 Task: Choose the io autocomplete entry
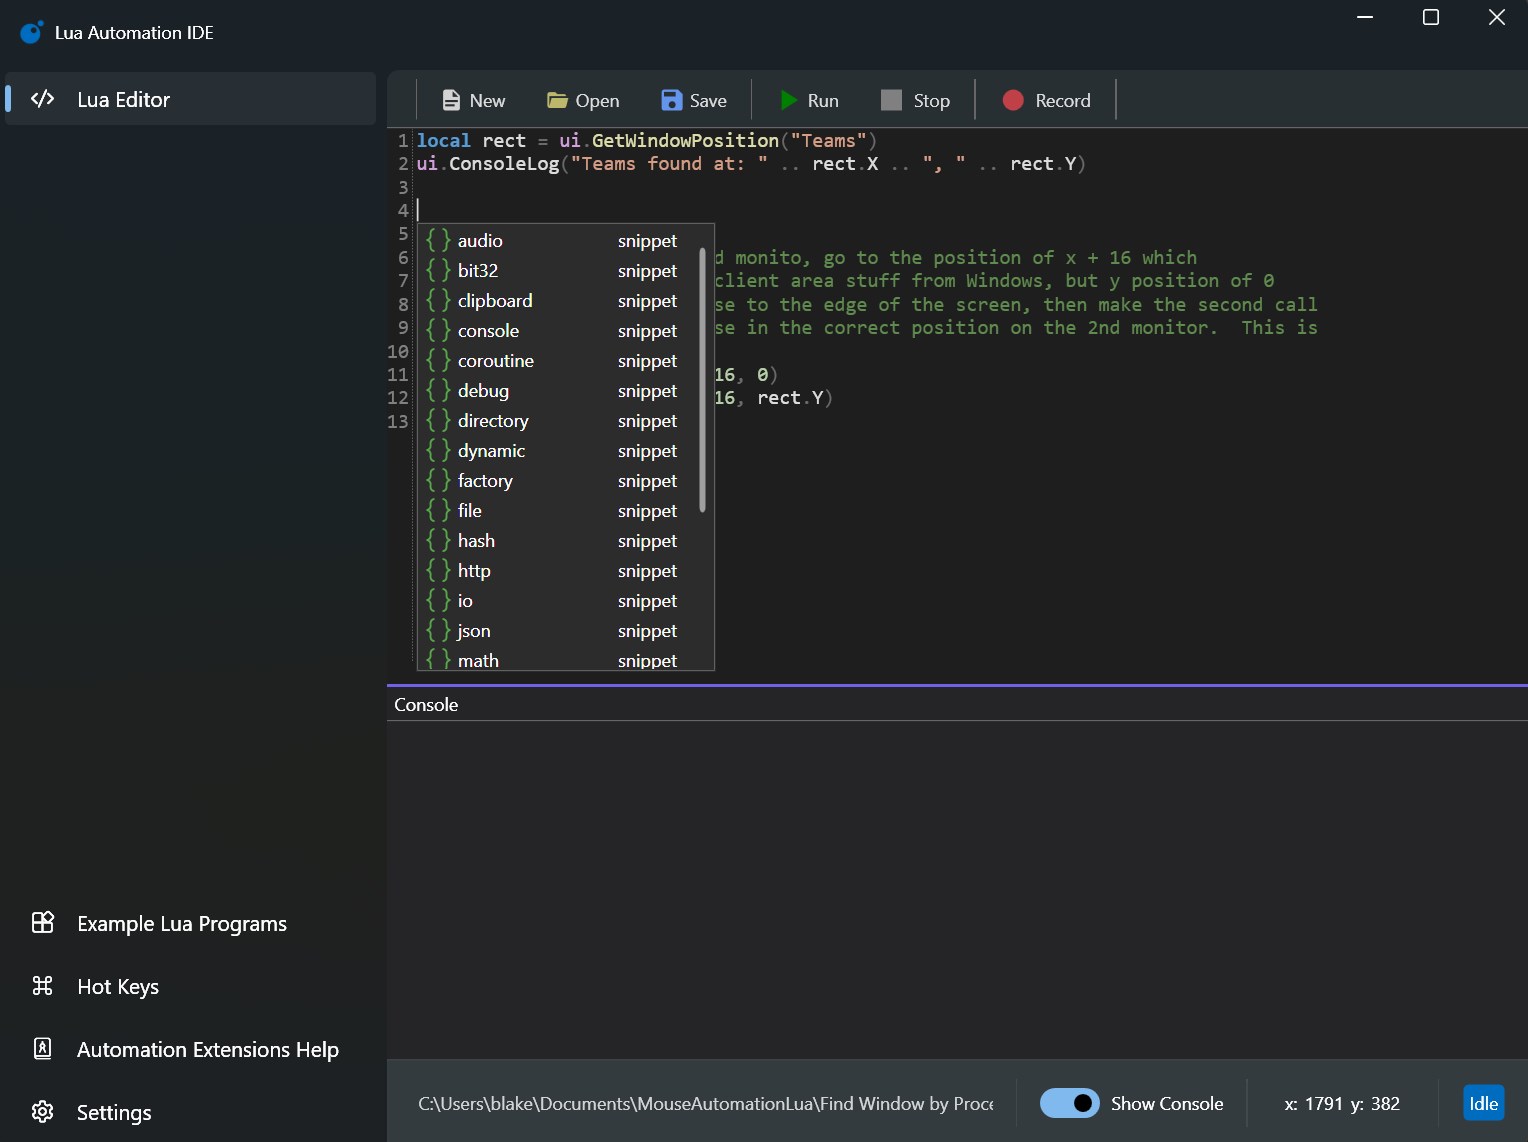click(x=560, y=600)
